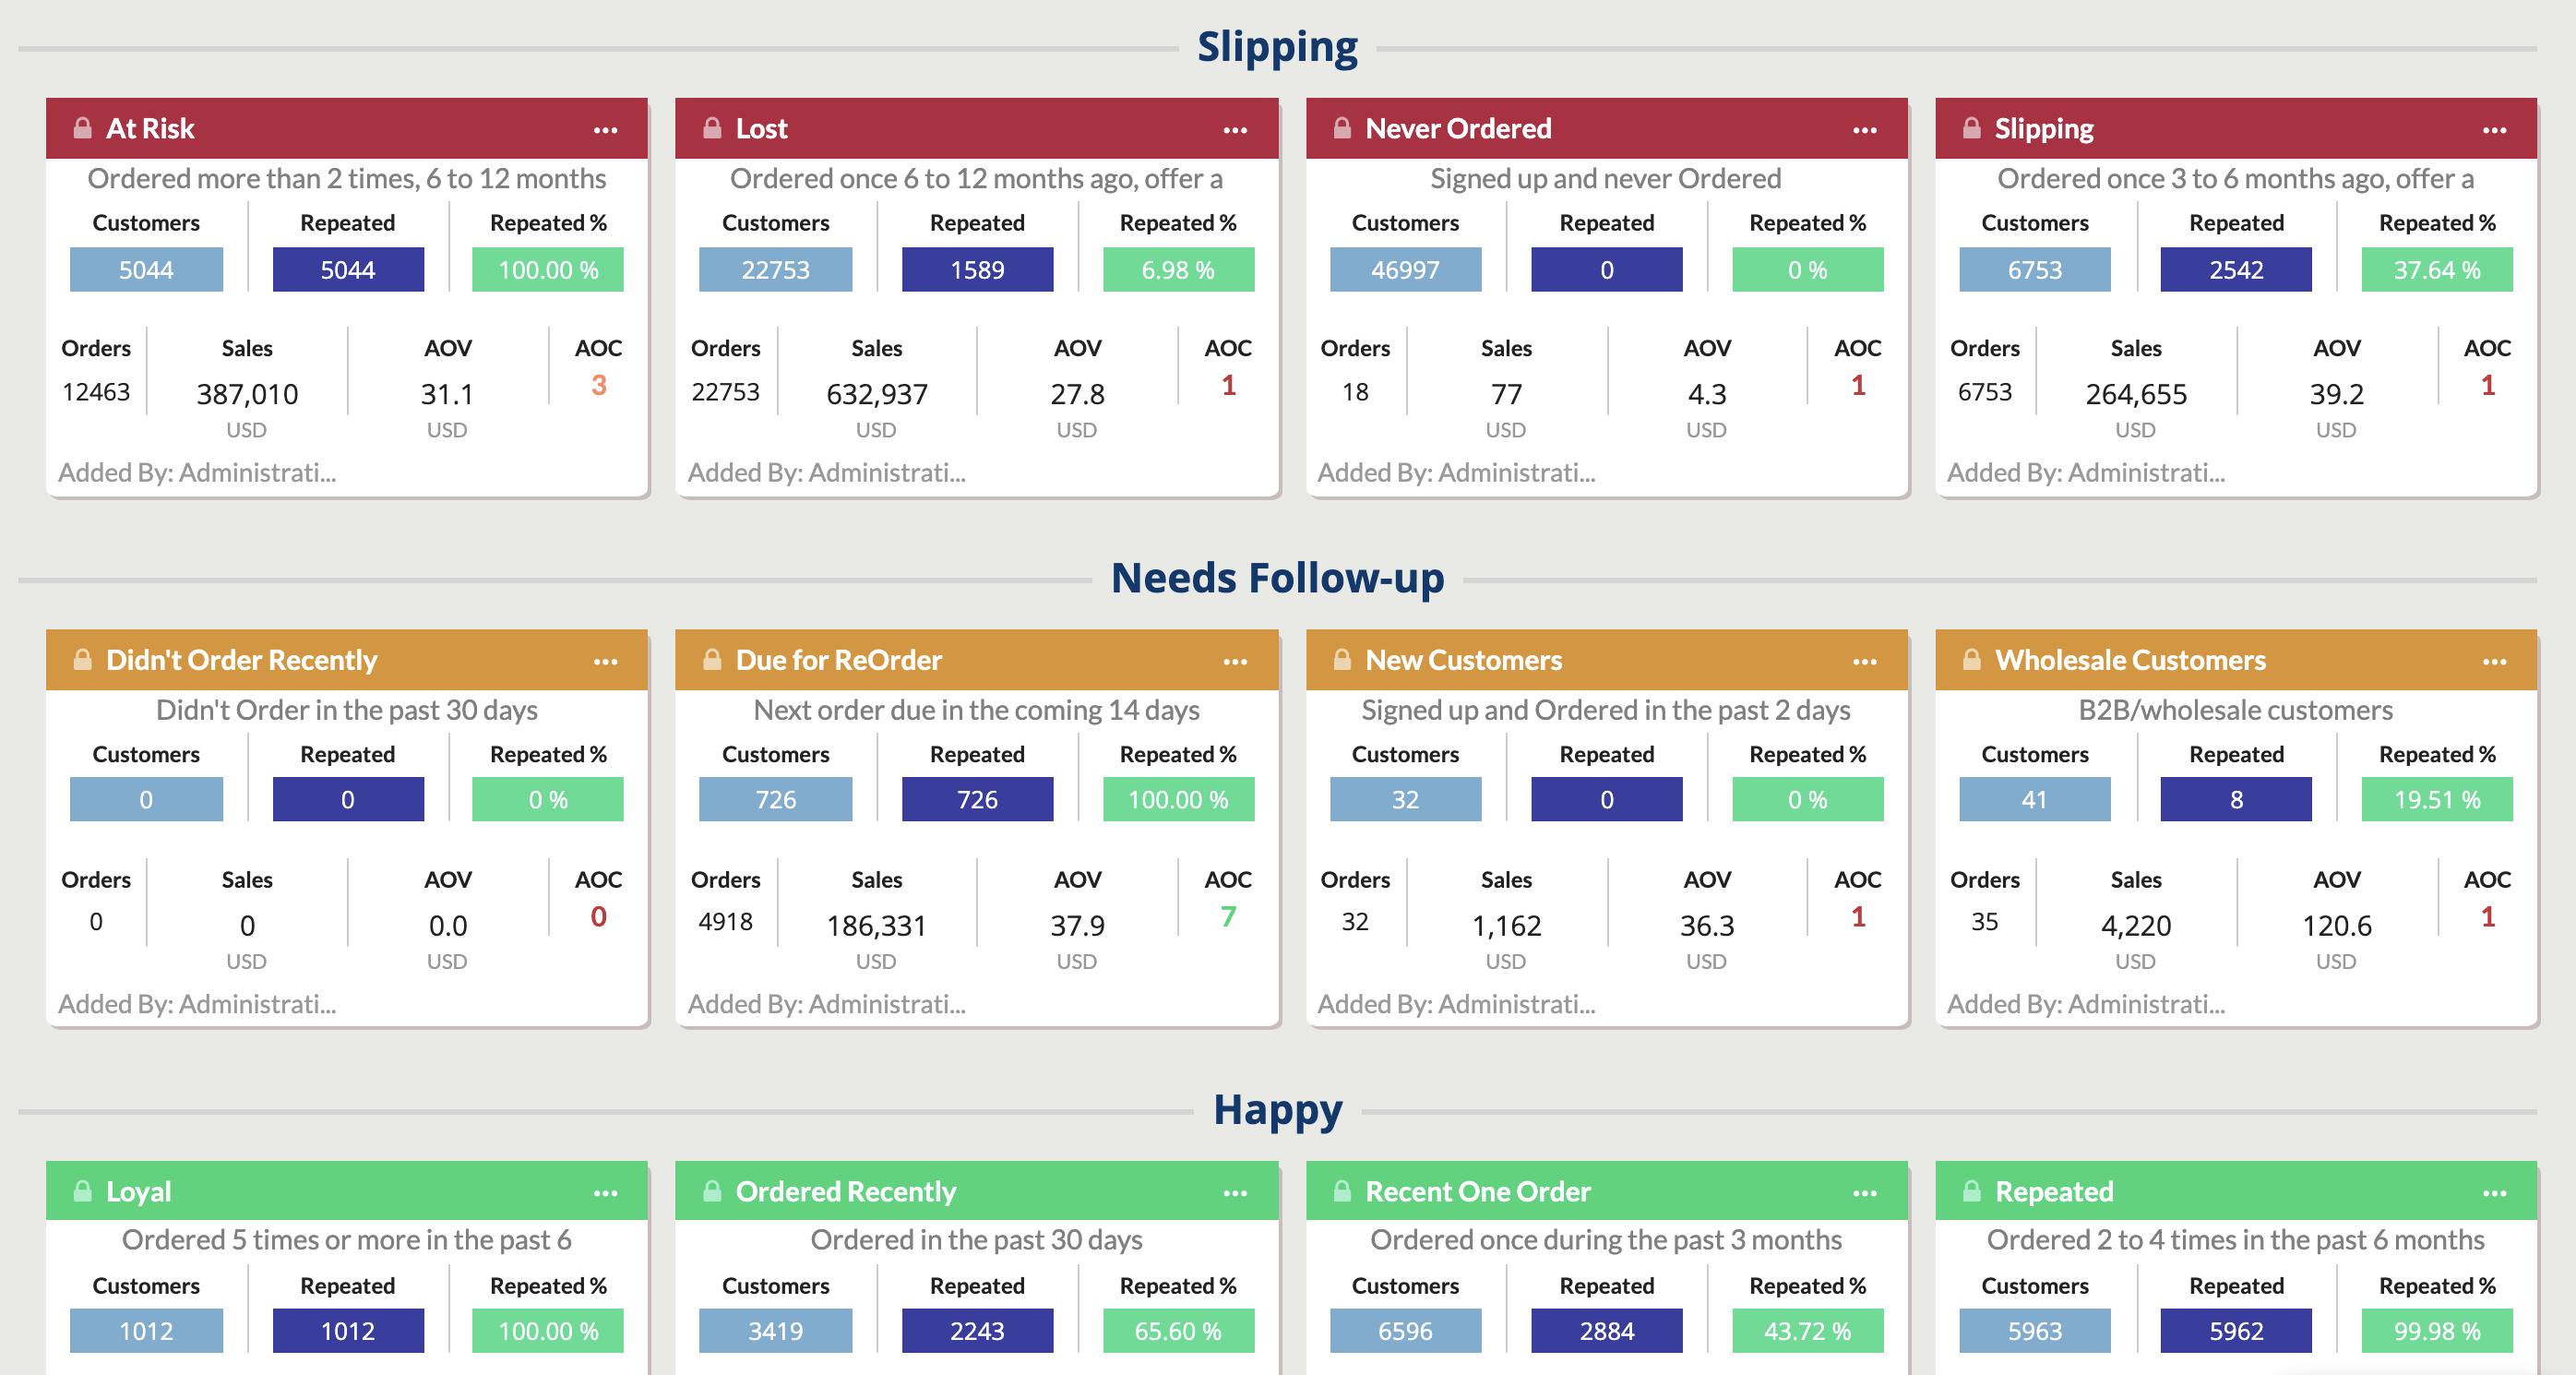Open the Lost segment title
Image resolution: width=2576 pixels, height=1375 pixels.
point(761,129)
